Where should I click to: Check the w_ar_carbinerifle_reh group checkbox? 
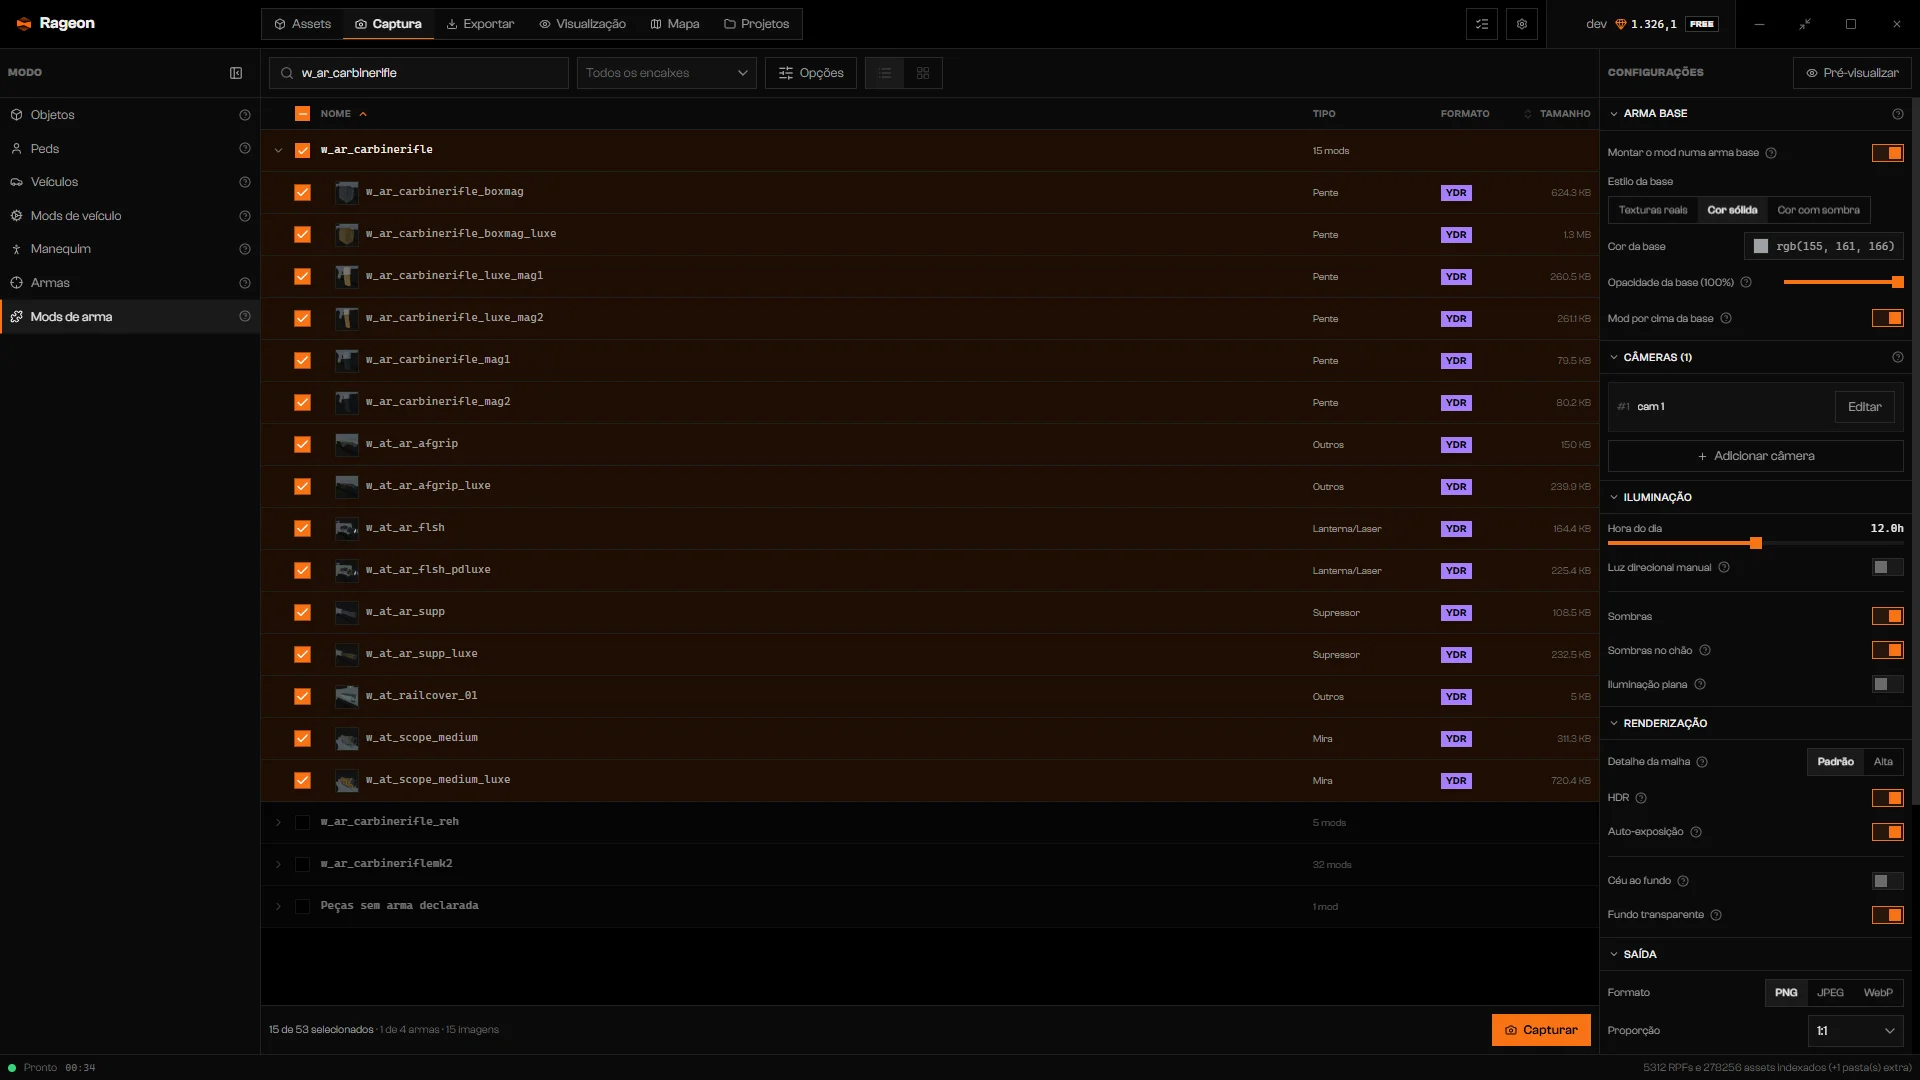coord(302,822)
